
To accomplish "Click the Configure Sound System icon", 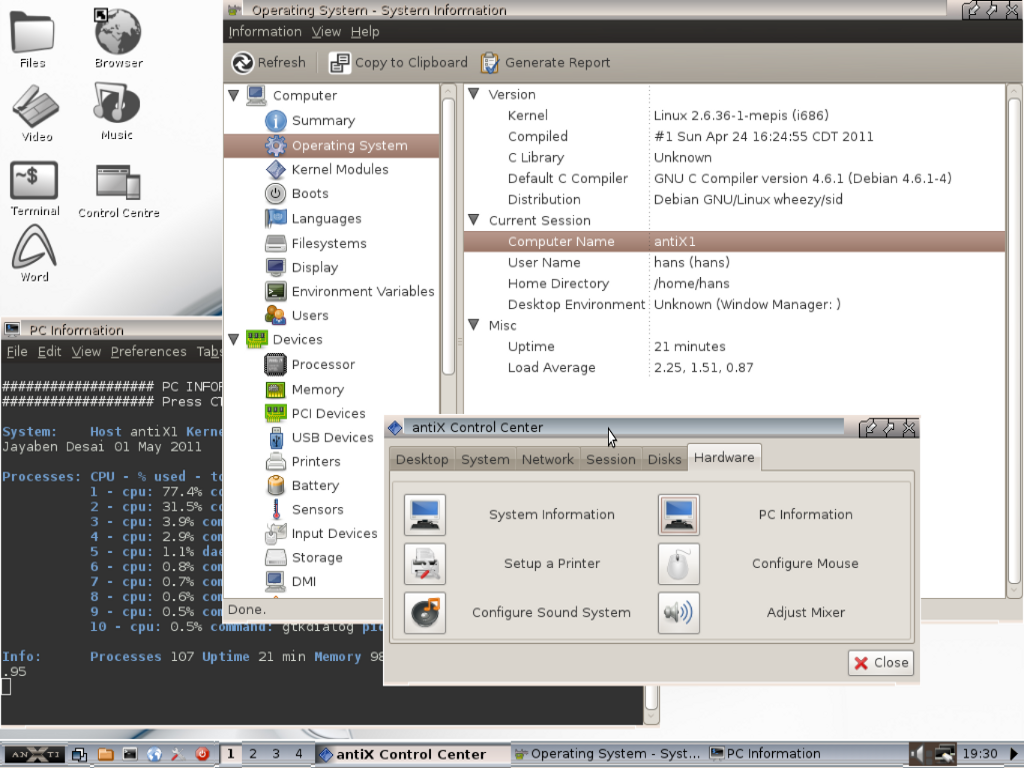I will [425, 613].
